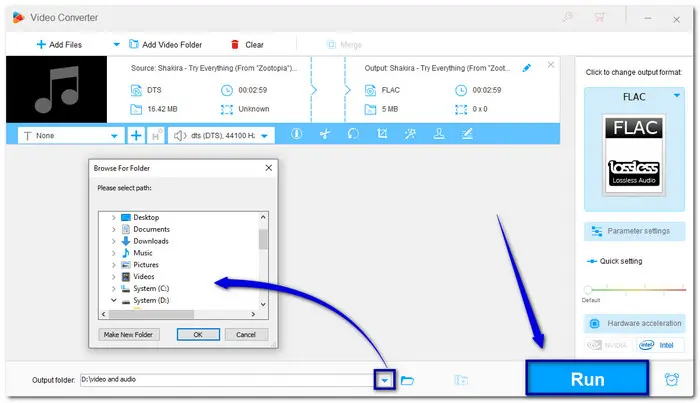Open Parameter settings
Image resolution: width=700 pixels, height=403 pixels.
pyautogui.click(x=634, y=231)
